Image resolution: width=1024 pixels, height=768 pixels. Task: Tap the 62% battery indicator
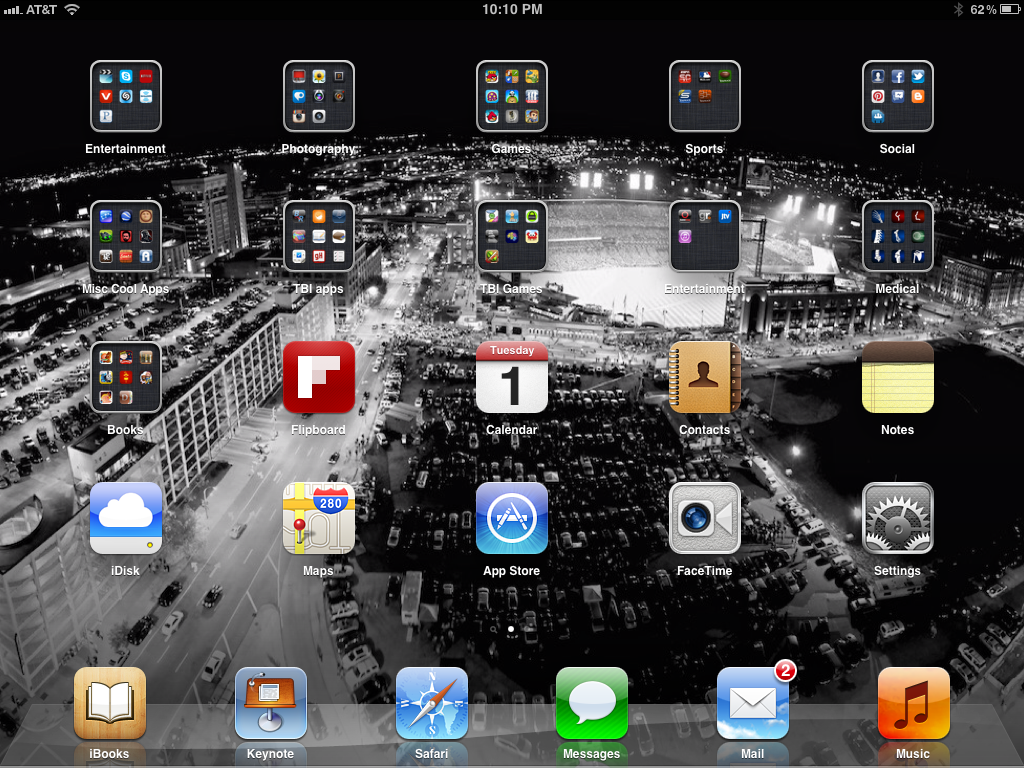(x=993, y=9)
